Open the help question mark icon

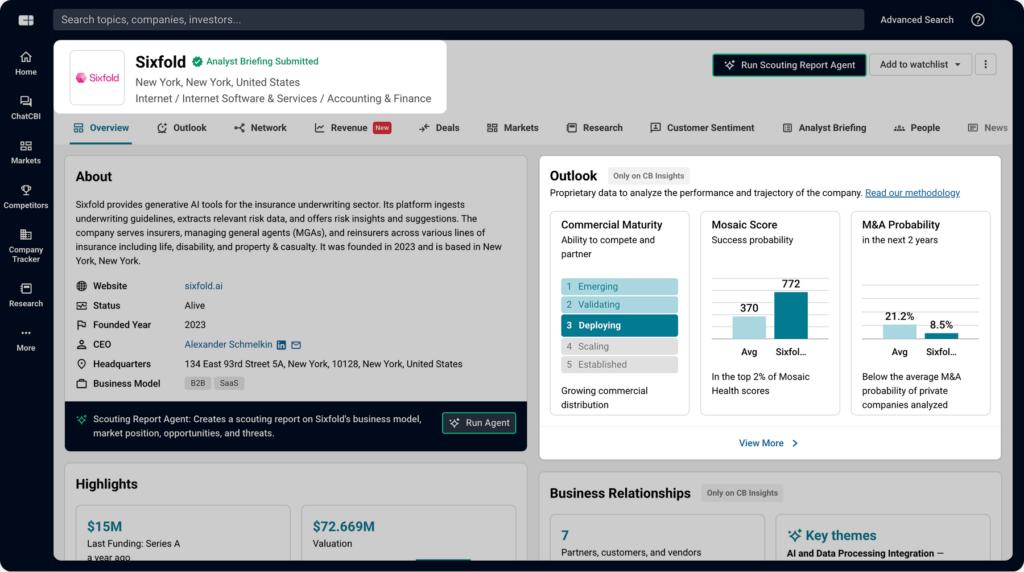pos(977,20)
